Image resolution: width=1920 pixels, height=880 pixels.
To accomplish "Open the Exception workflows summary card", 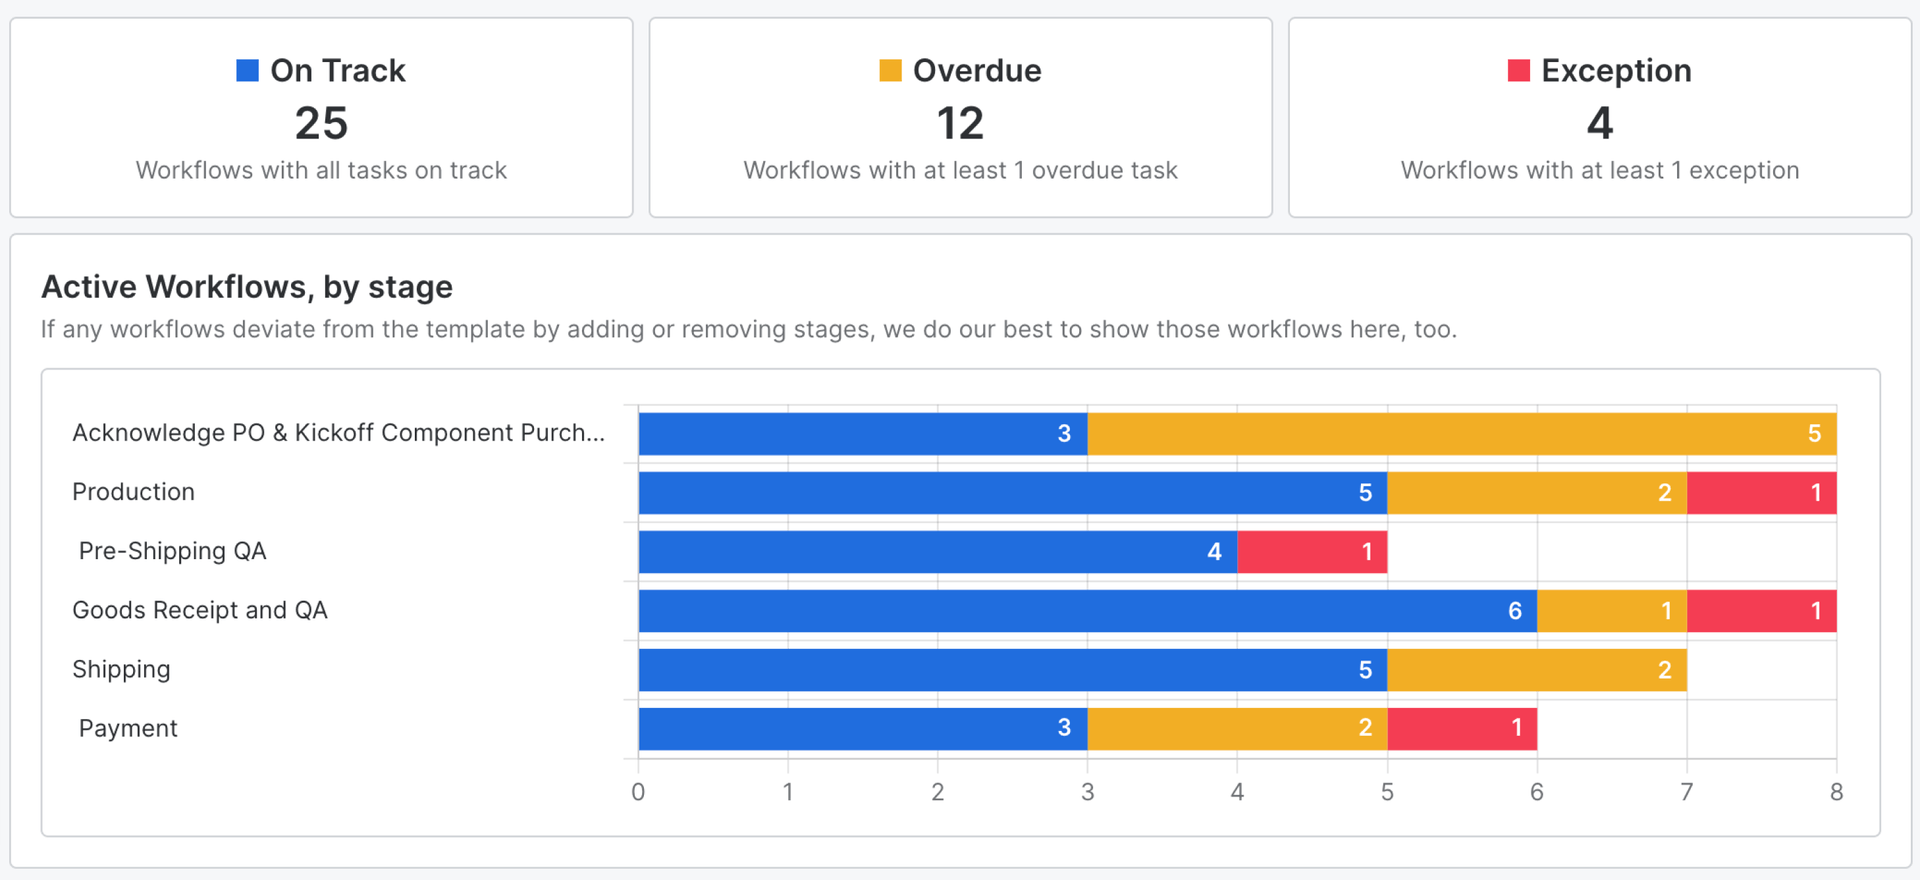I will (1599, 118).
